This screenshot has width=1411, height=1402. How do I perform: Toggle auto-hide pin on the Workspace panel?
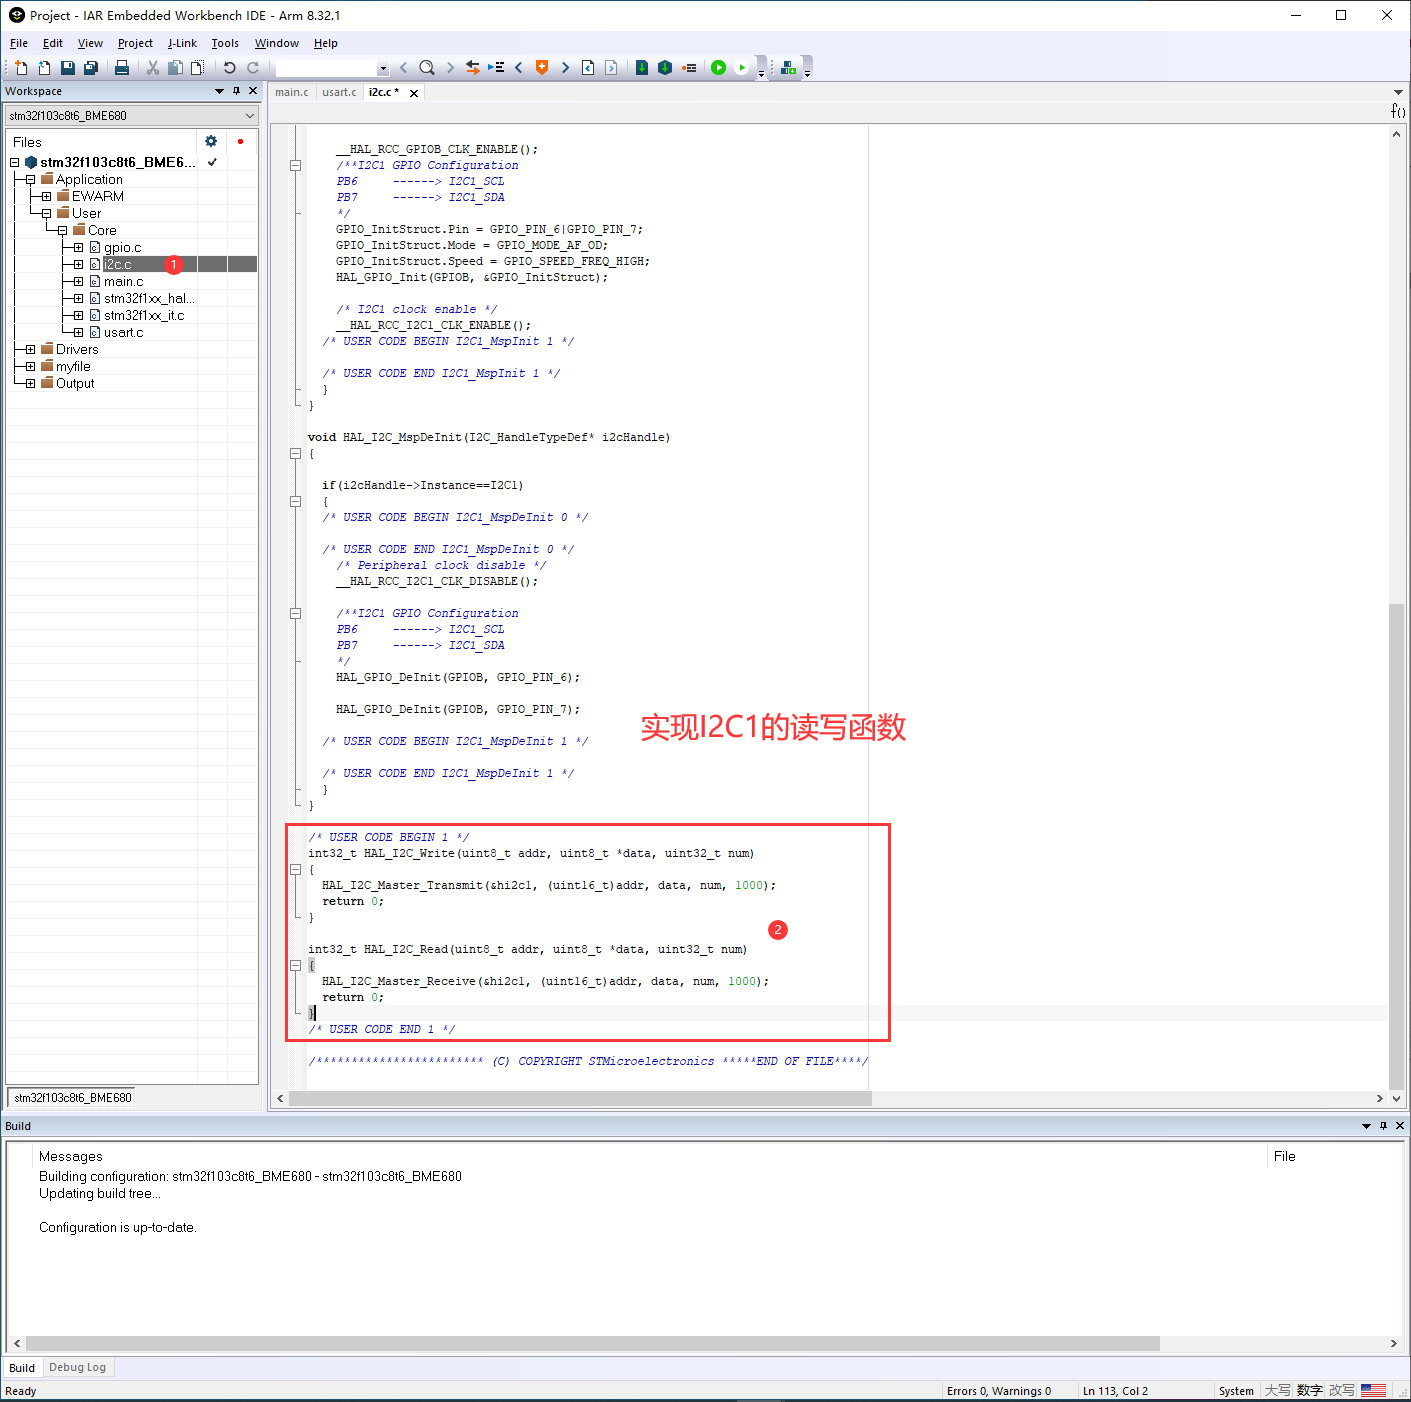pyautogui.click(x=235, y=90)
